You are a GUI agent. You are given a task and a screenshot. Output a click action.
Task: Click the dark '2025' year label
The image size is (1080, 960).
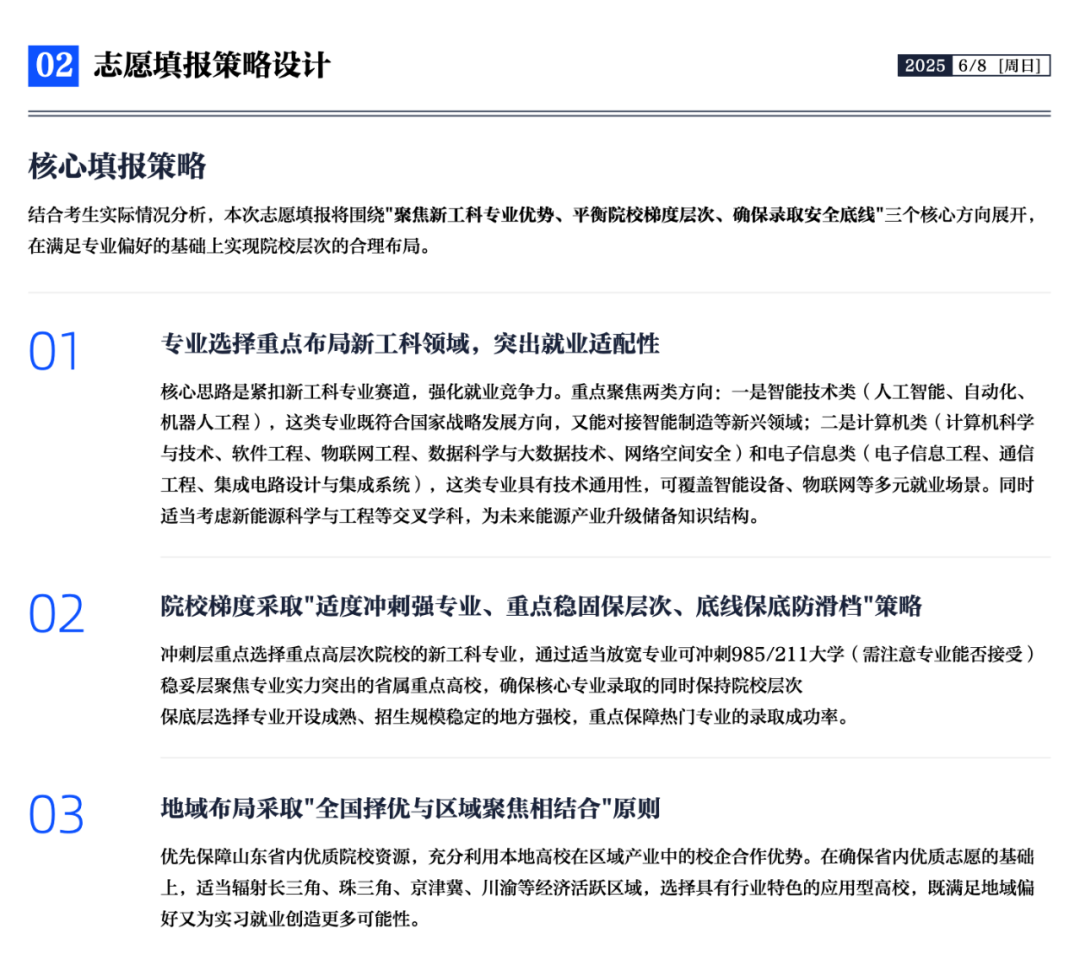(x=924, y=65)
